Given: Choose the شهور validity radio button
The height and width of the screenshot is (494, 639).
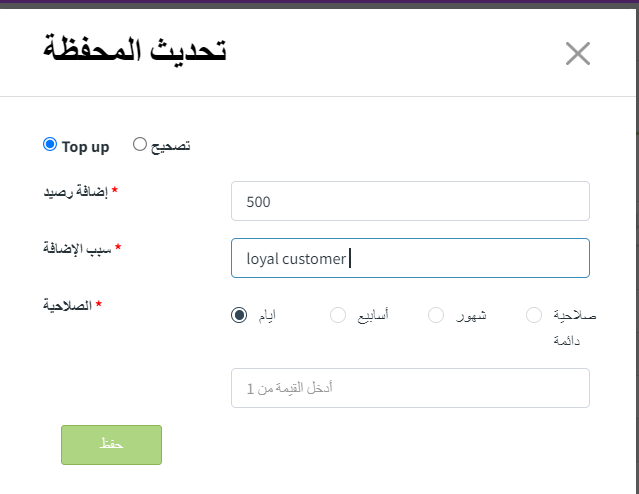Looking at the screenshot, I should pos(436,315).
